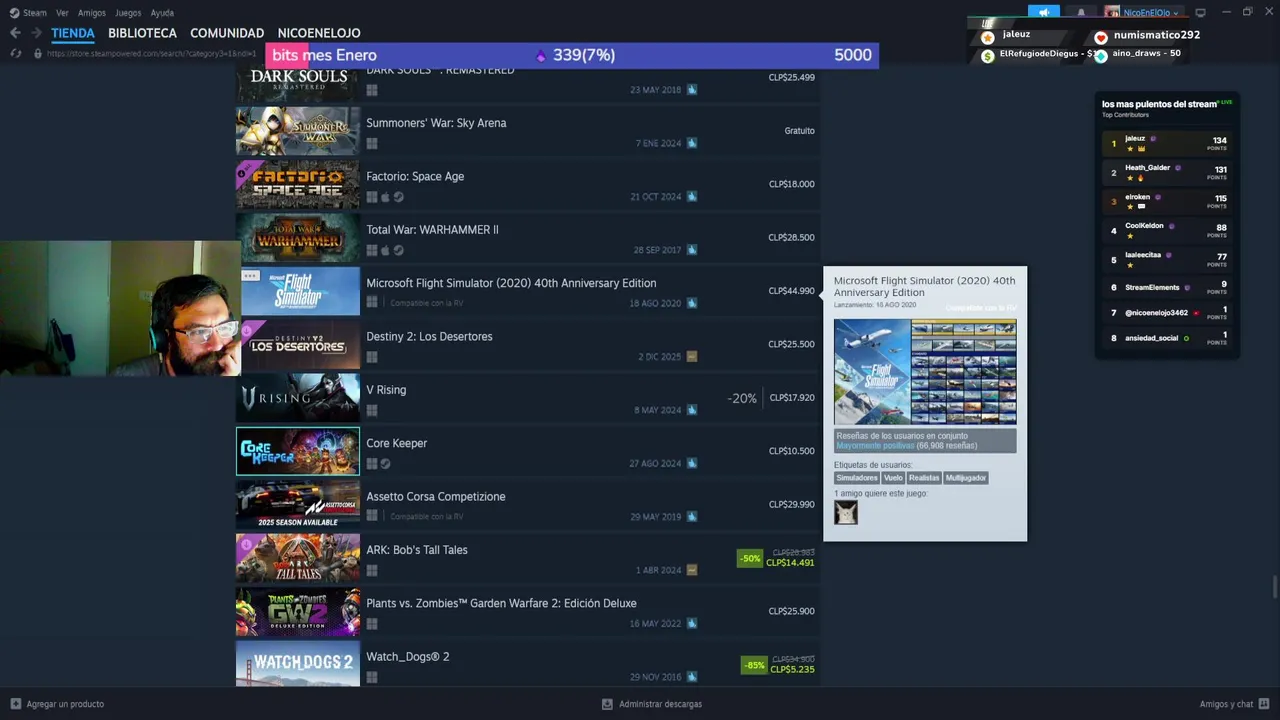This screenshot has width=1280, height=720.
Task: Click the Simuladores tag in the hover card
Action: coord(856,478)
